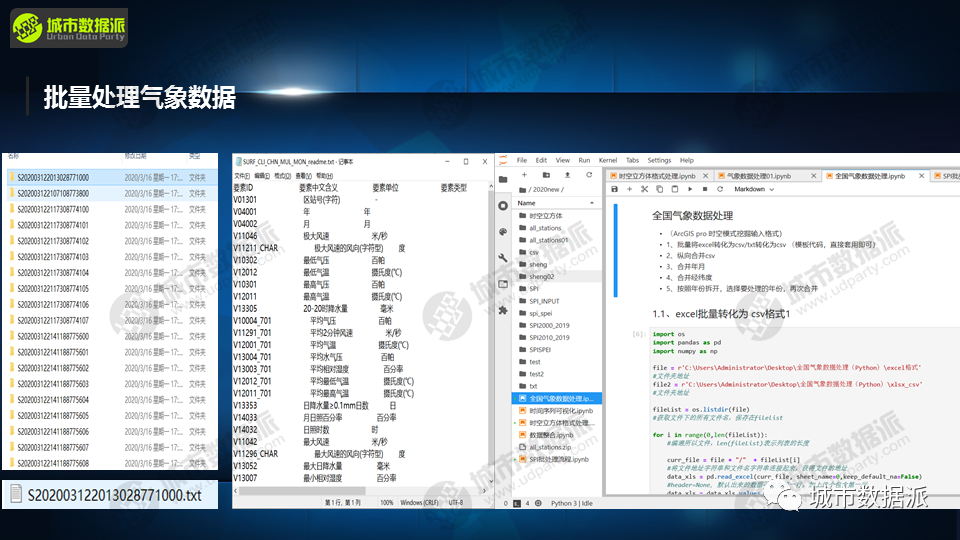Open the sheng02 folder
This screenshot has height=540, width=960.
[557, 277]
